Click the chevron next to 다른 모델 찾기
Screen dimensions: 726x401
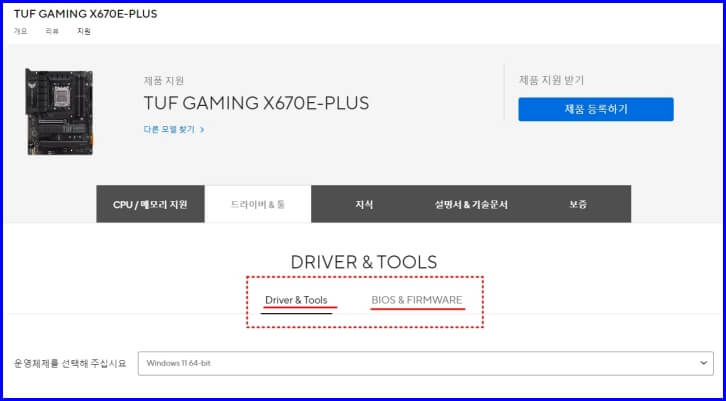click(202, 130)
